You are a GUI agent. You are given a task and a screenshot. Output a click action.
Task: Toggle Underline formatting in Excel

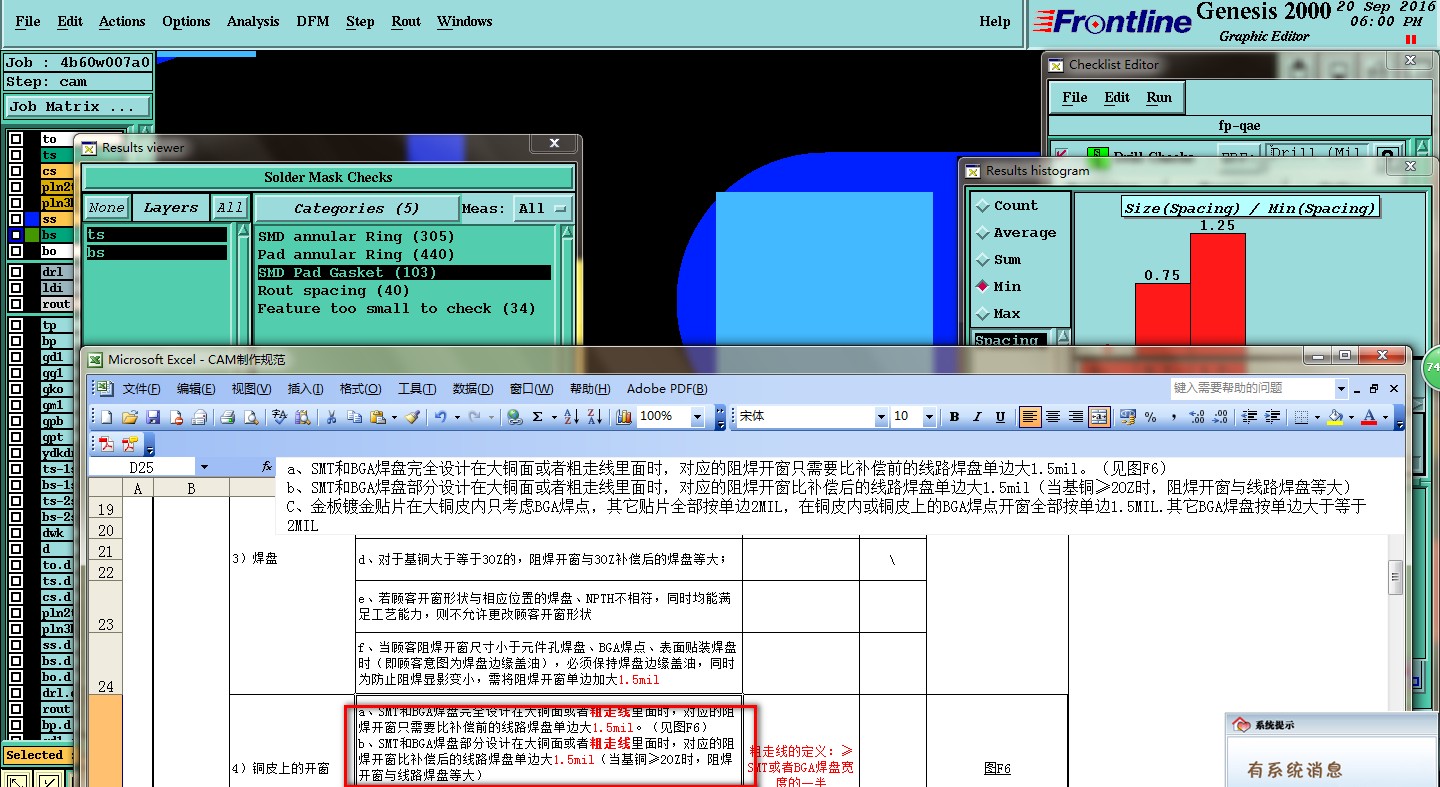1000,417
